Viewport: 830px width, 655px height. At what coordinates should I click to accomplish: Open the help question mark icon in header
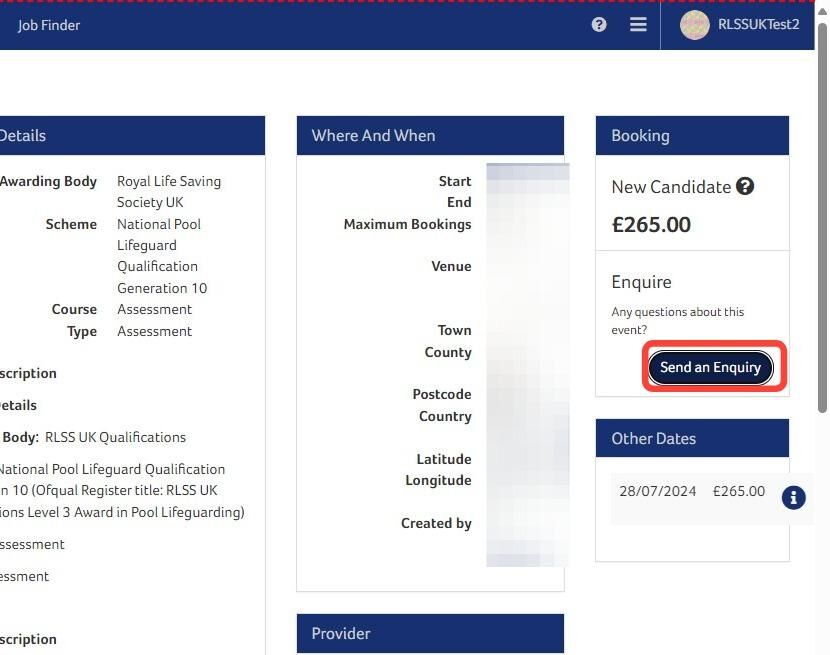(599, 24)
